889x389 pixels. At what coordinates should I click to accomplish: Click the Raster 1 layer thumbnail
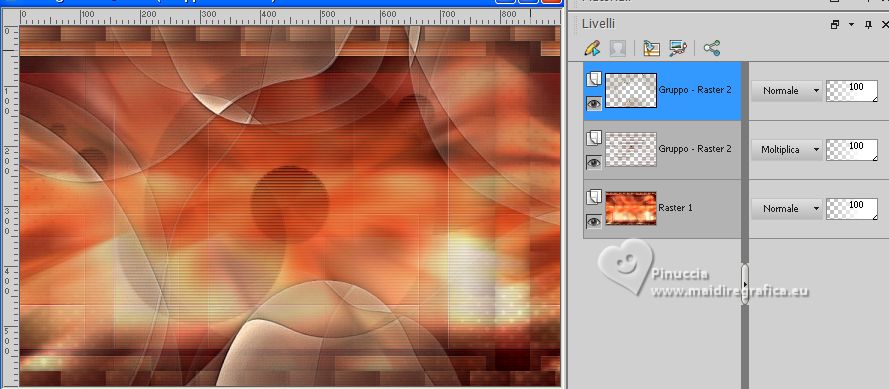(631, 208)
